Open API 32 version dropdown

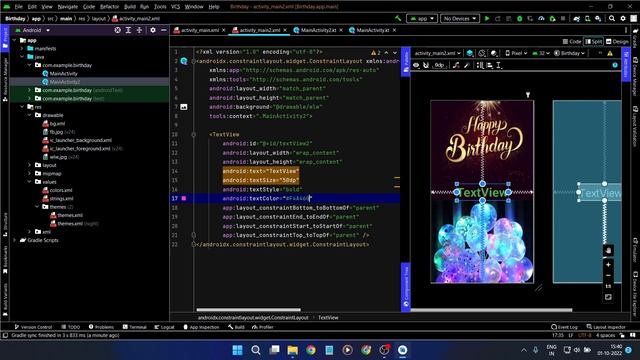point(541,53)
